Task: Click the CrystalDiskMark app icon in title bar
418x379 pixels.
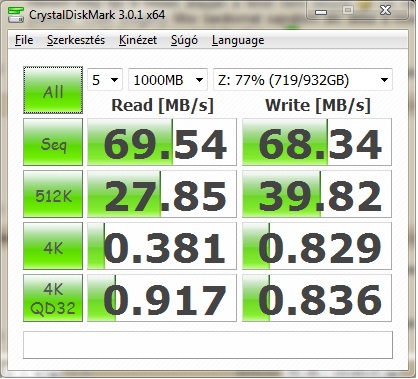Action: pyautogui.click(x=16, y=14)
